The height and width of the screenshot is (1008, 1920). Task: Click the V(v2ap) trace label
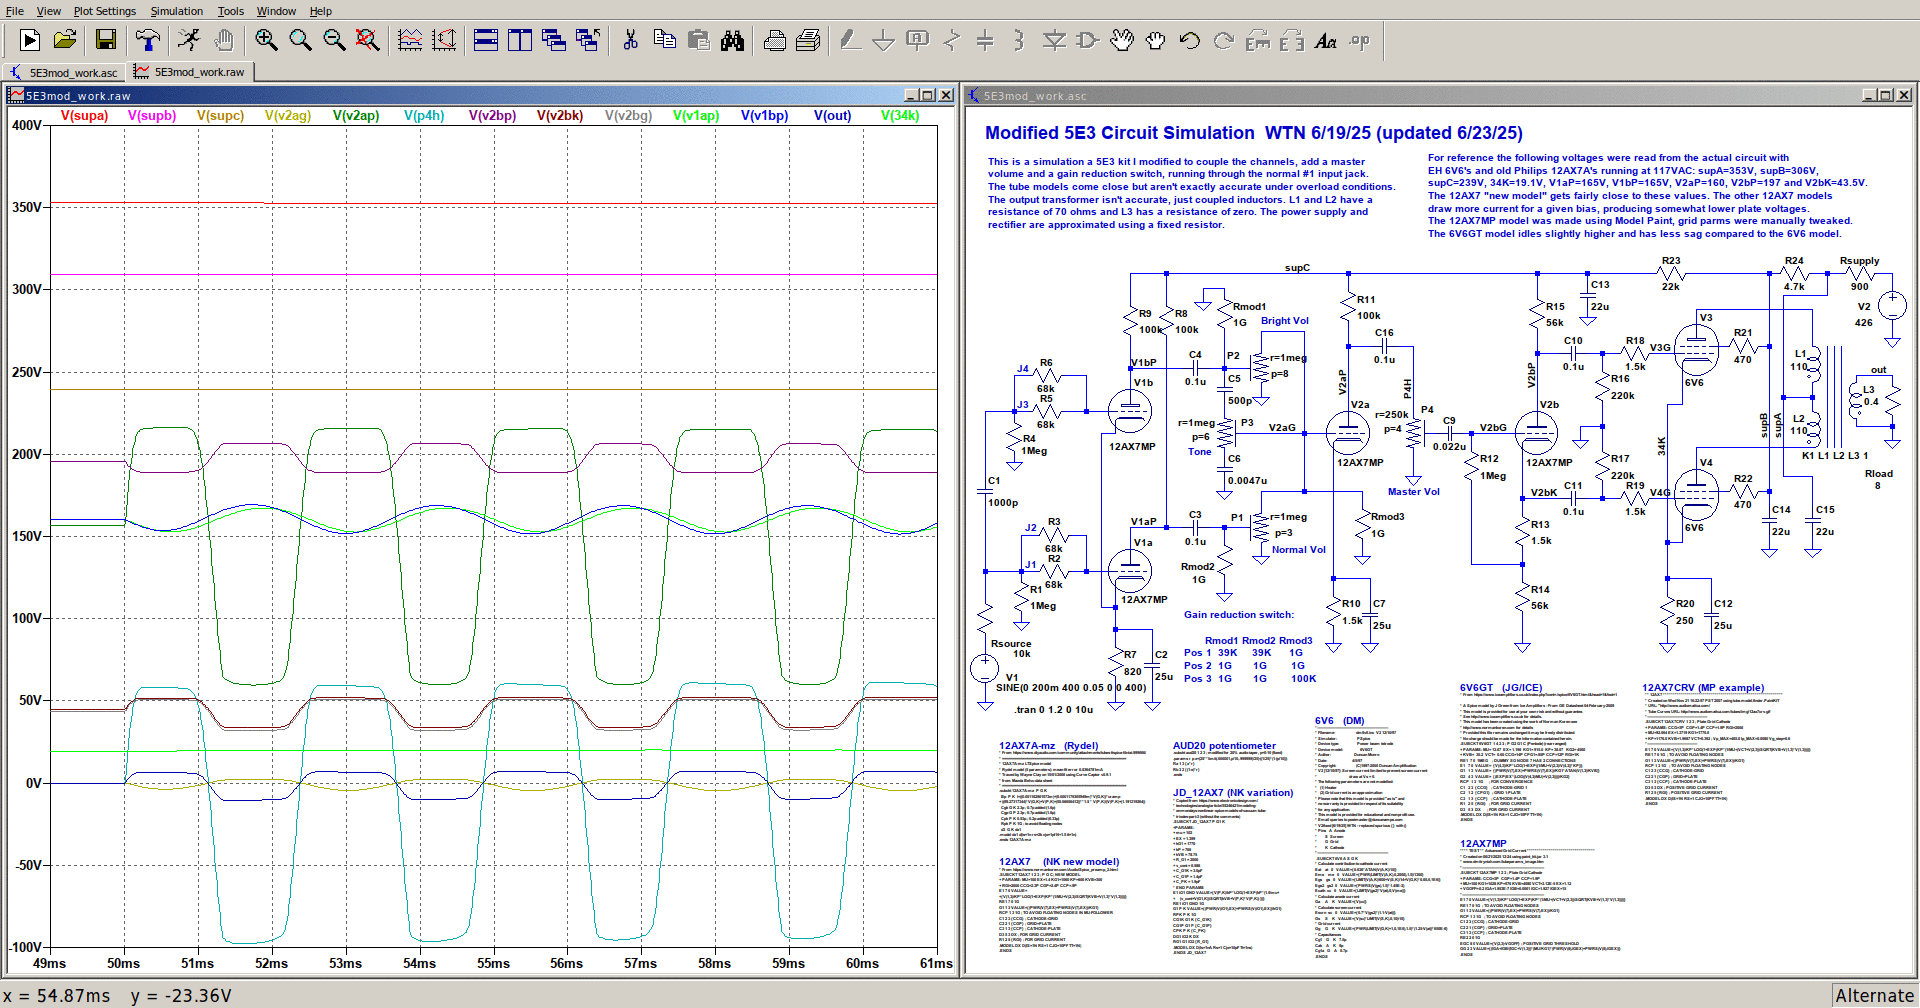click(356, 116)
